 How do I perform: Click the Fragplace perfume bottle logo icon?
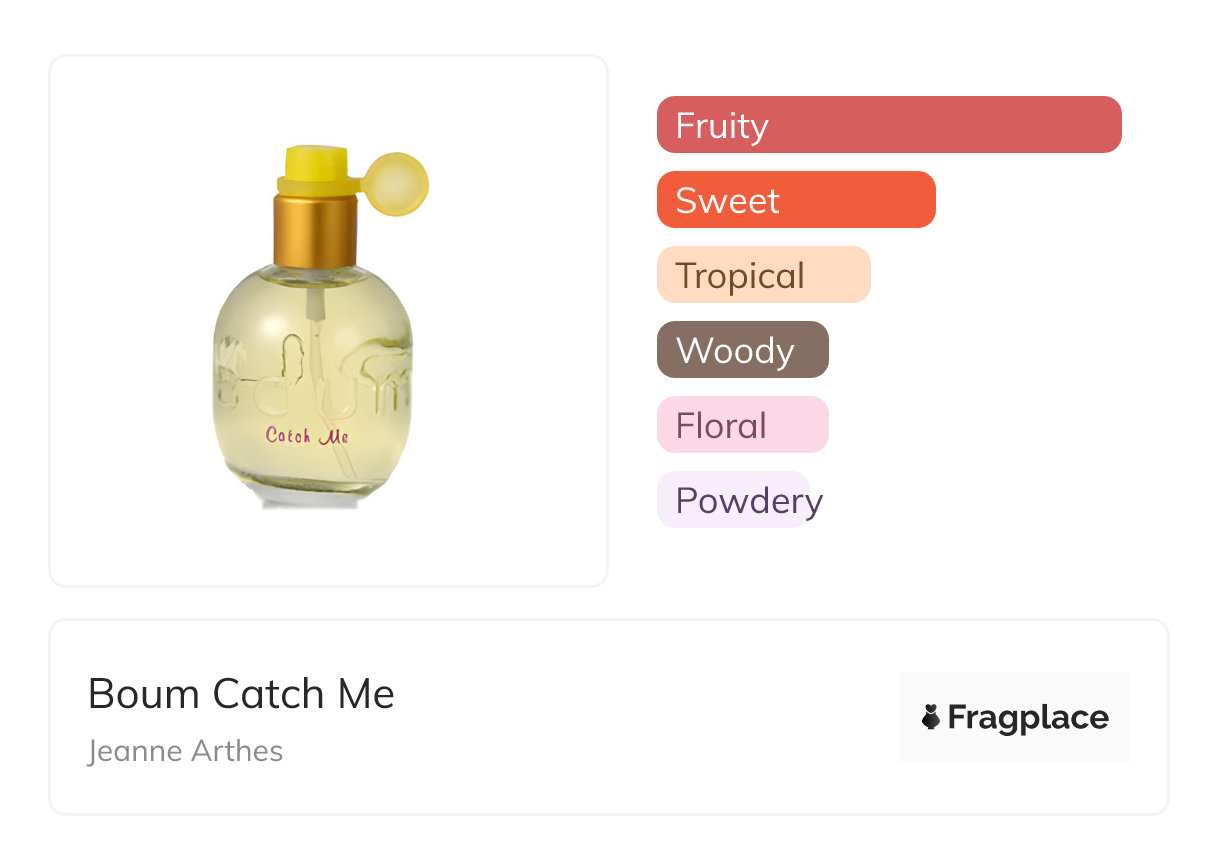coord(931,717)
